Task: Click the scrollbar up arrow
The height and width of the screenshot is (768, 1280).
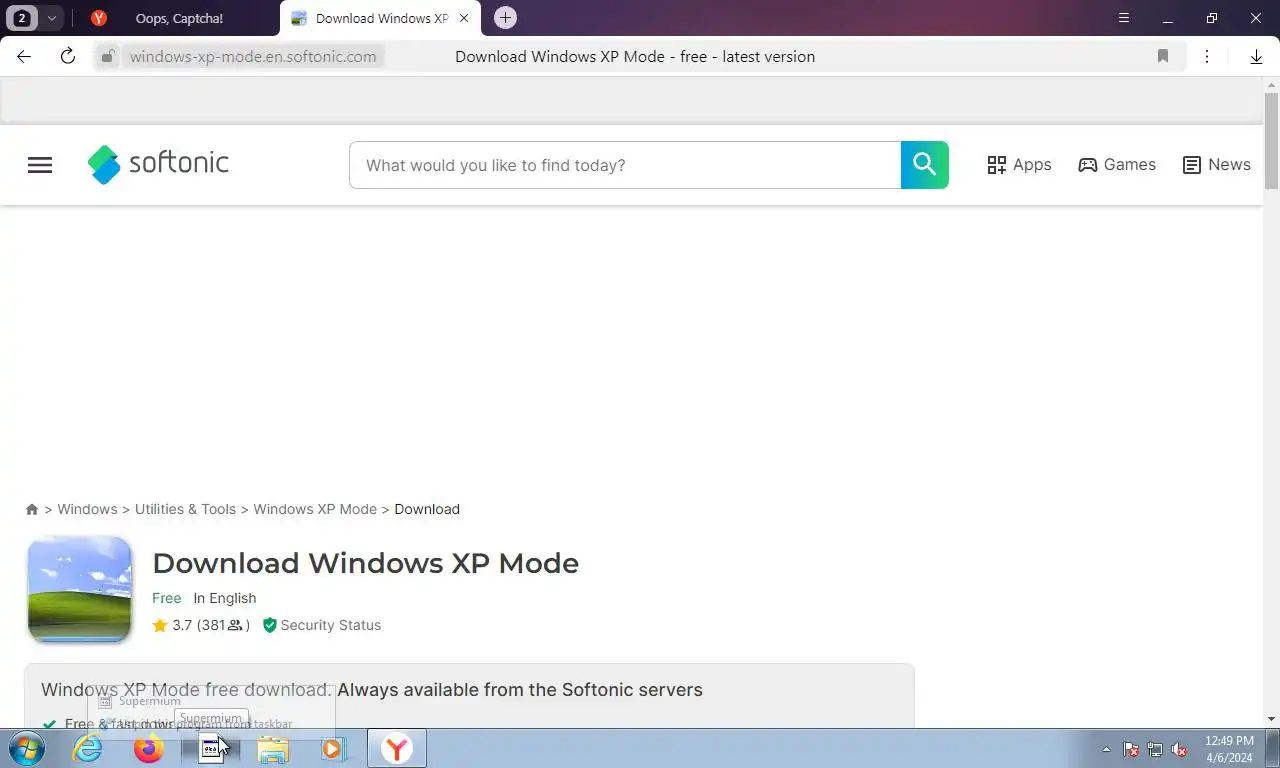Action: point(1272,84)
